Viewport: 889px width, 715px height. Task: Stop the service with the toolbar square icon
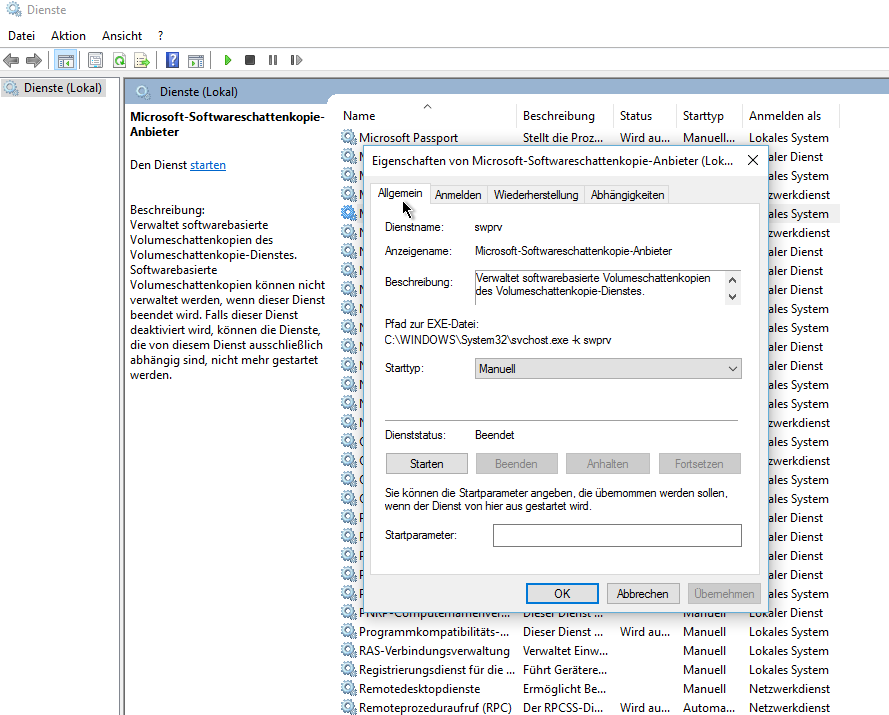click(249, 60)
